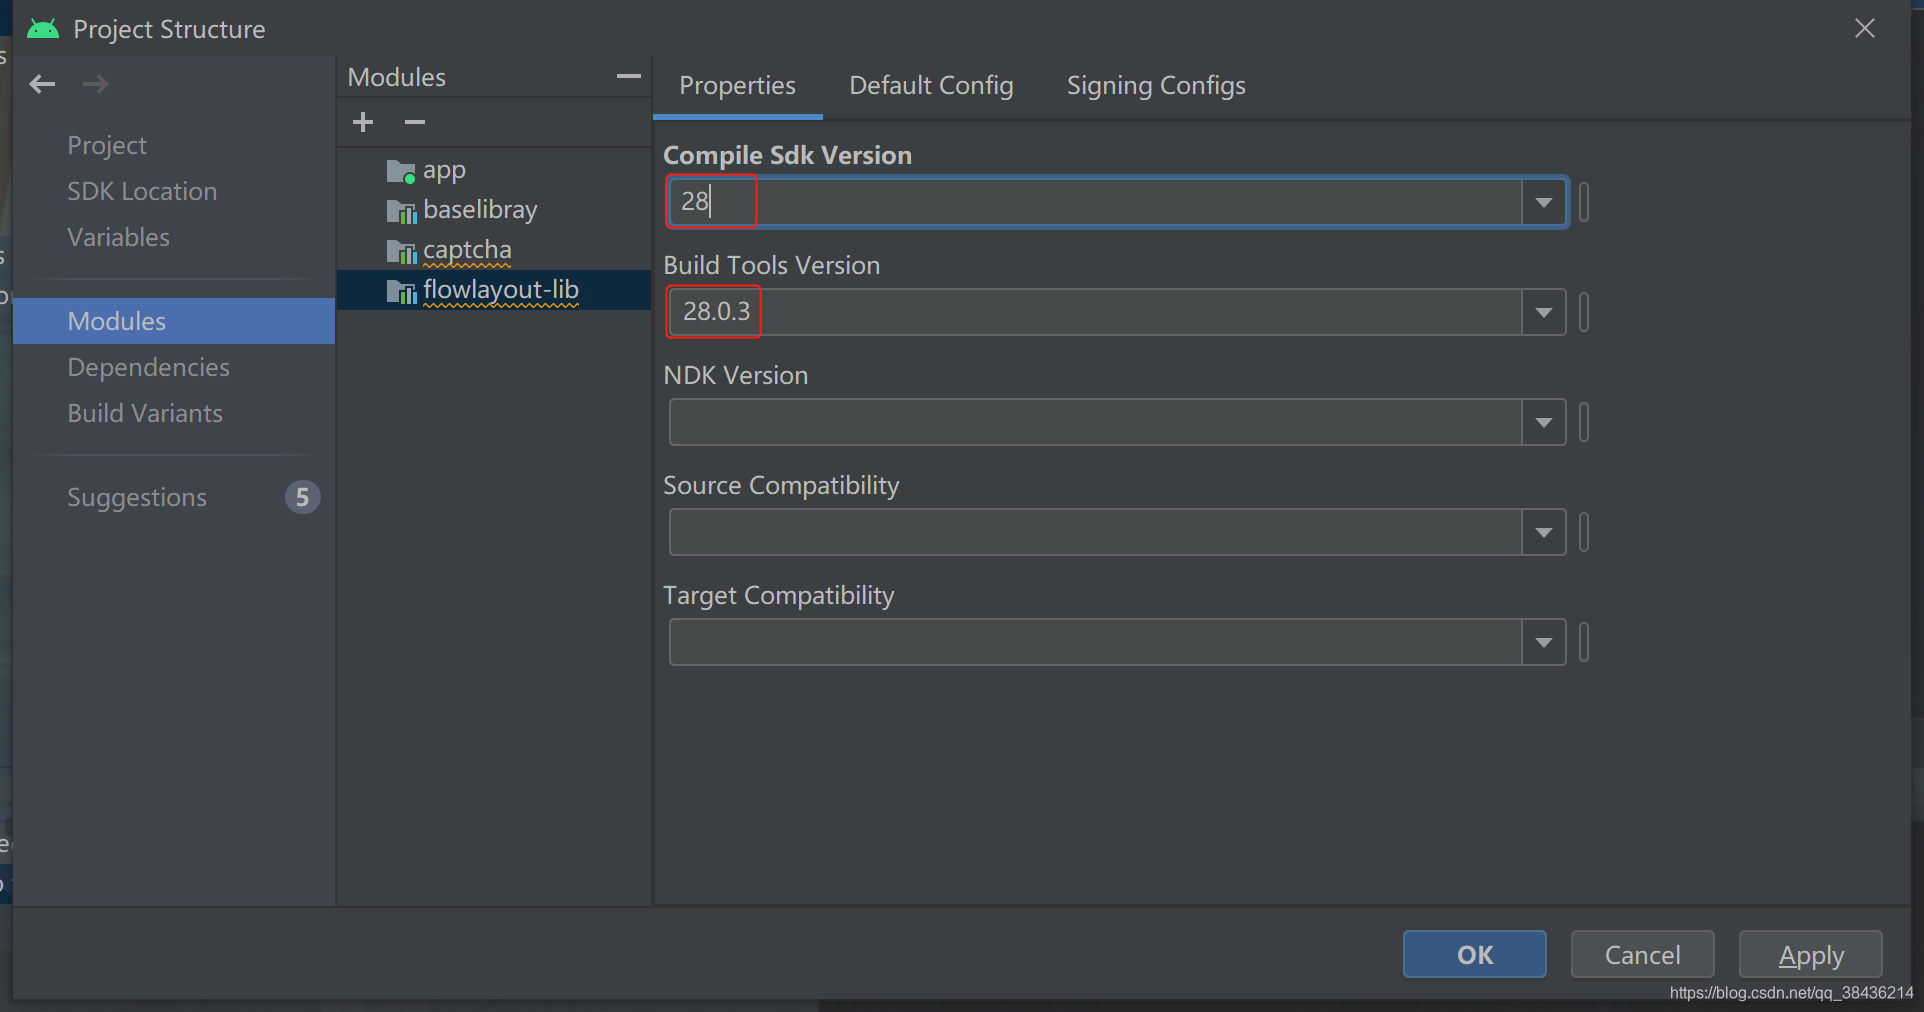
Task: Switch to the Signing Configs tab
Action: coord(1156,86)
